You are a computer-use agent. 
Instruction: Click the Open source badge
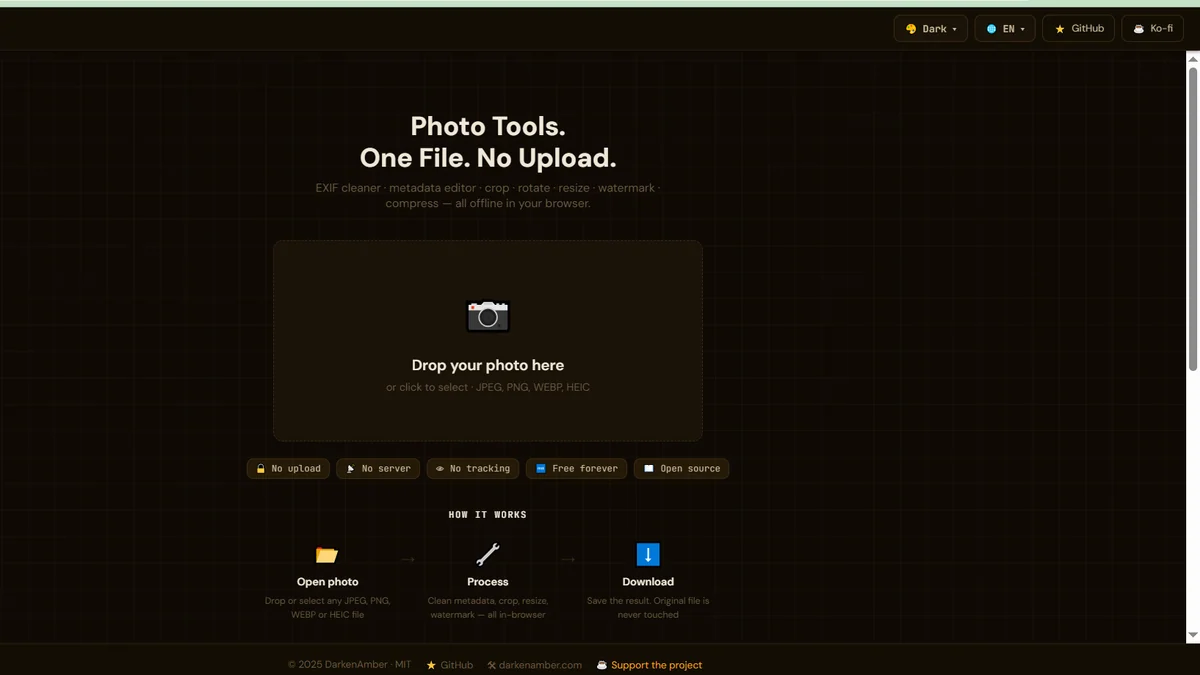pos(681,468)
